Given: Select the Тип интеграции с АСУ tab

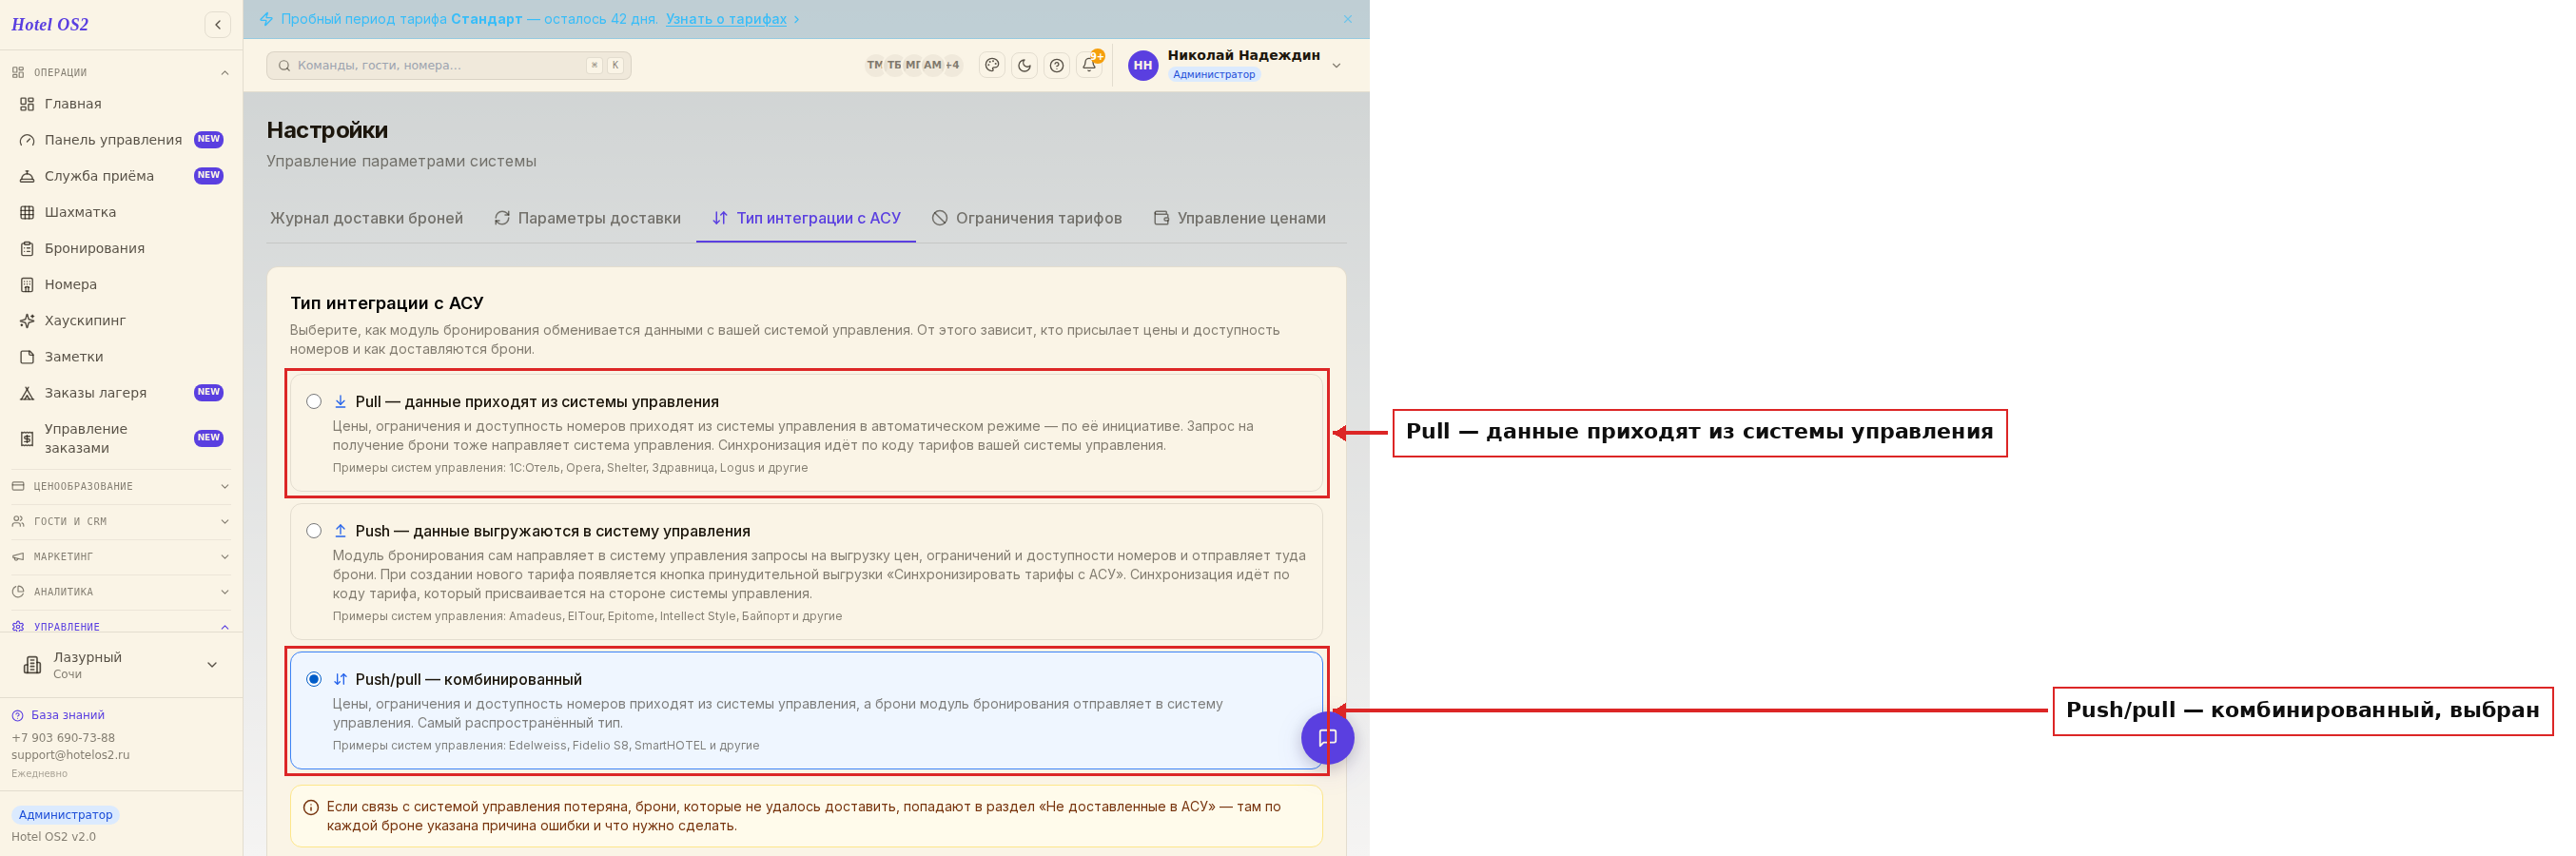Looking at the screenshot, I should tap(806, 218).
